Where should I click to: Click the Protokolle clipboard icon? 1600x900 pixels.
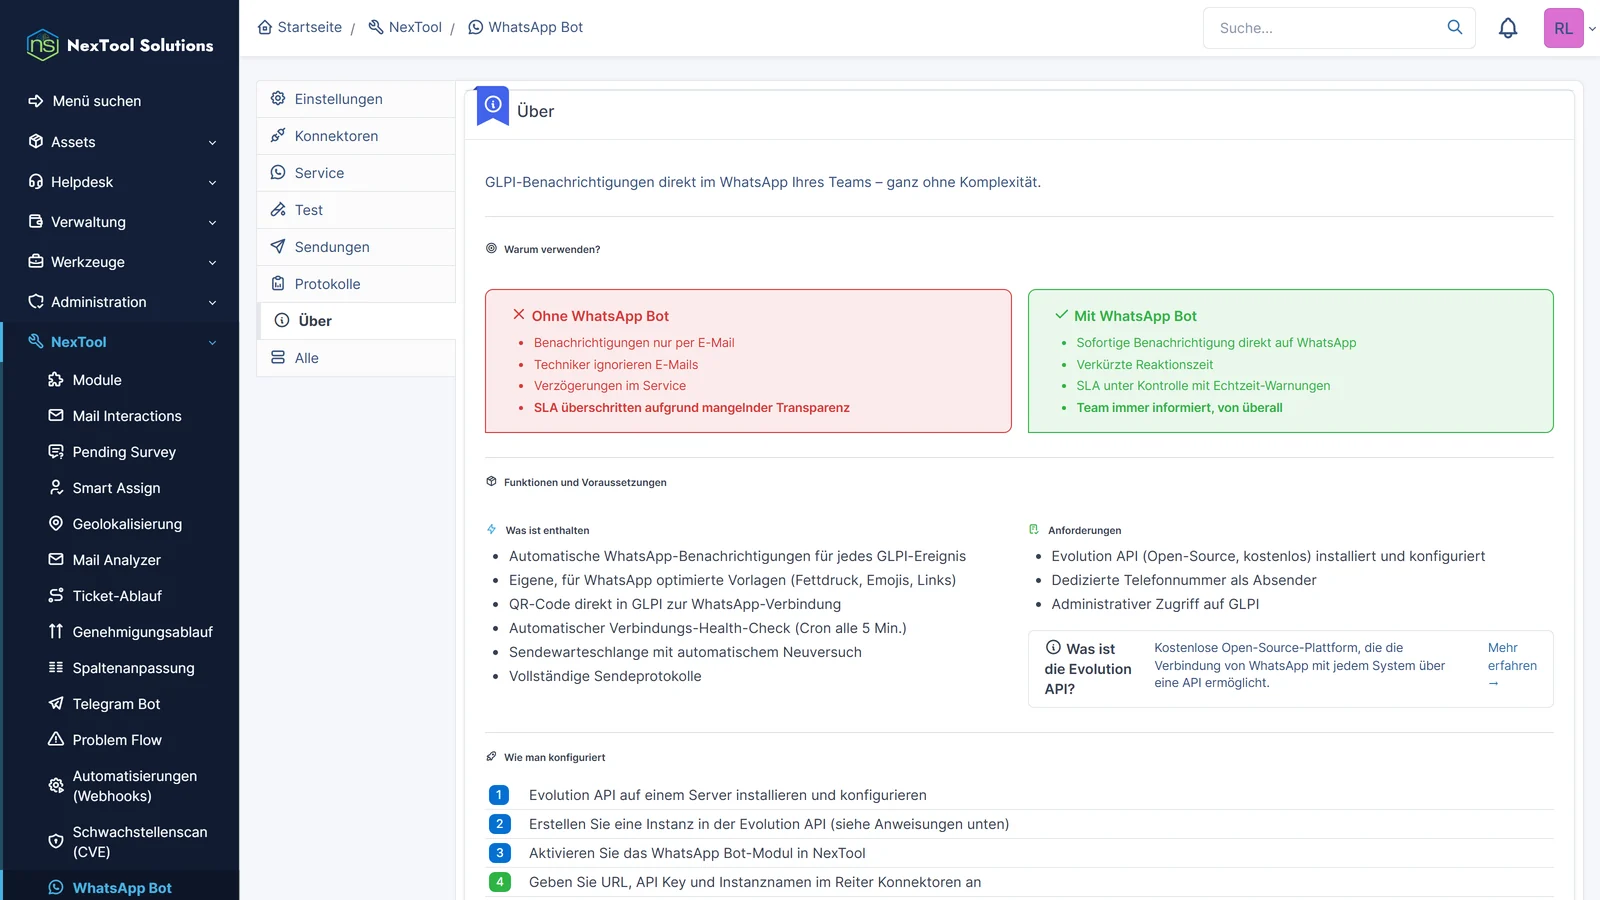(278, 283)
